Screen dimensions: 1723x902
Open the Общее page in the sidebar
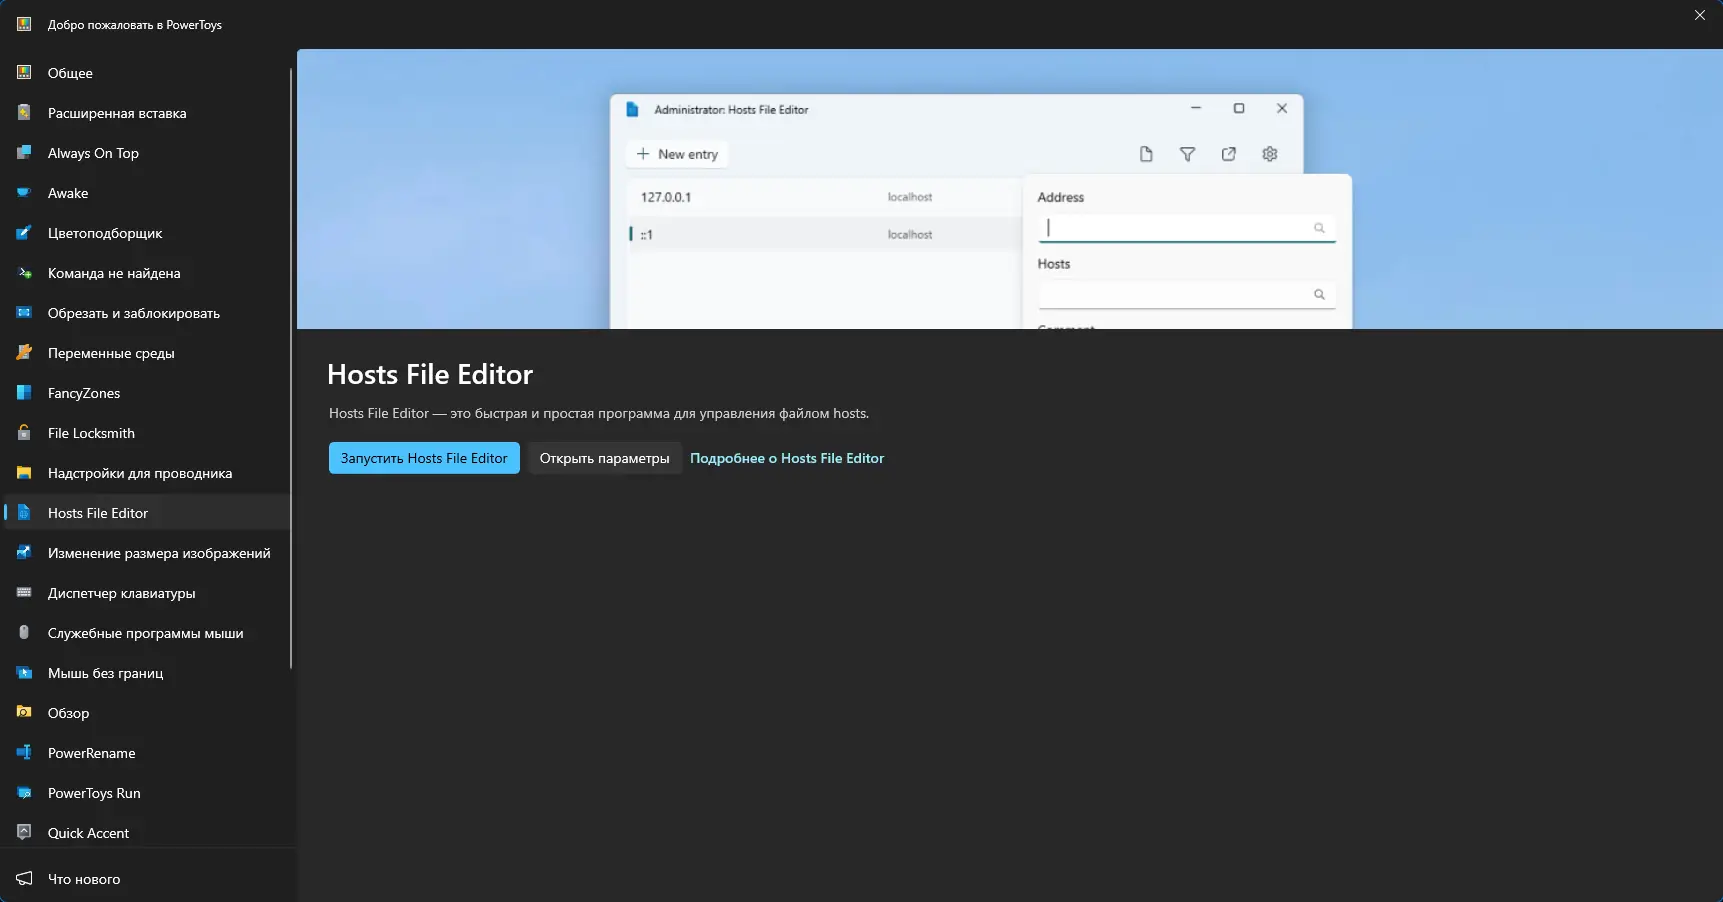click(x=146, y=73)
